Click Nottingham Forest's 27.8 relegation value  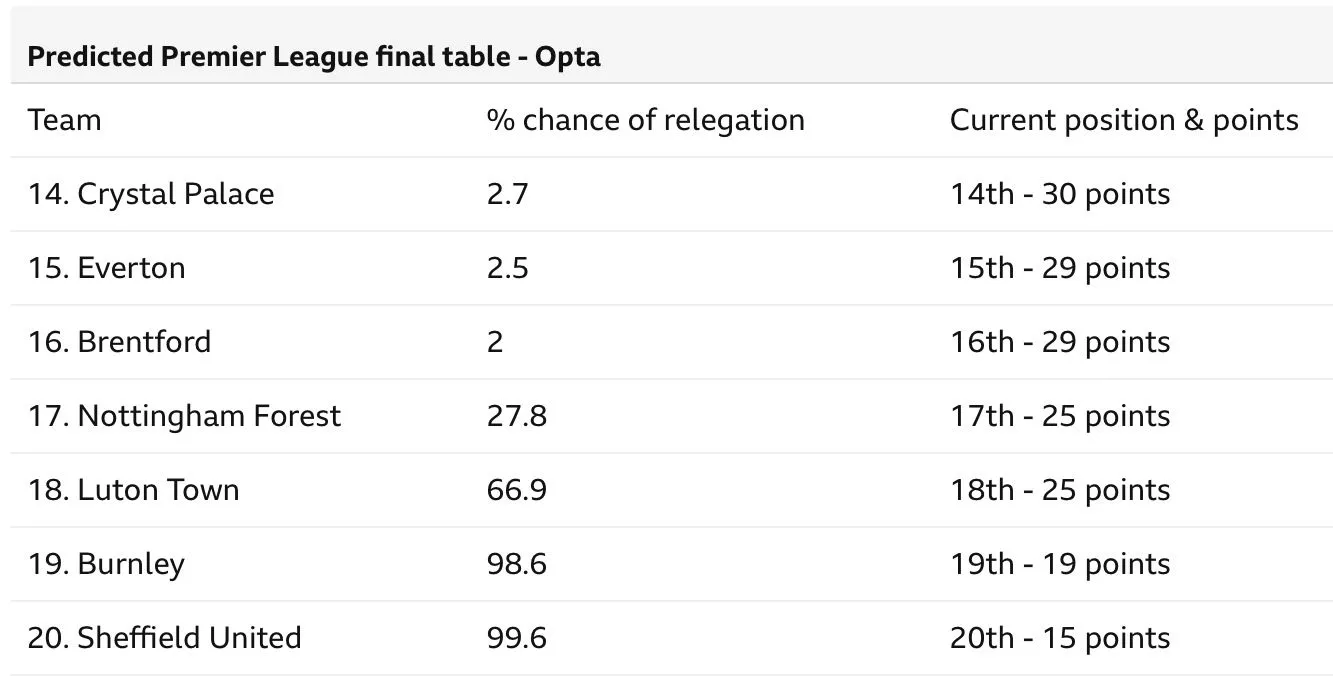516,416
